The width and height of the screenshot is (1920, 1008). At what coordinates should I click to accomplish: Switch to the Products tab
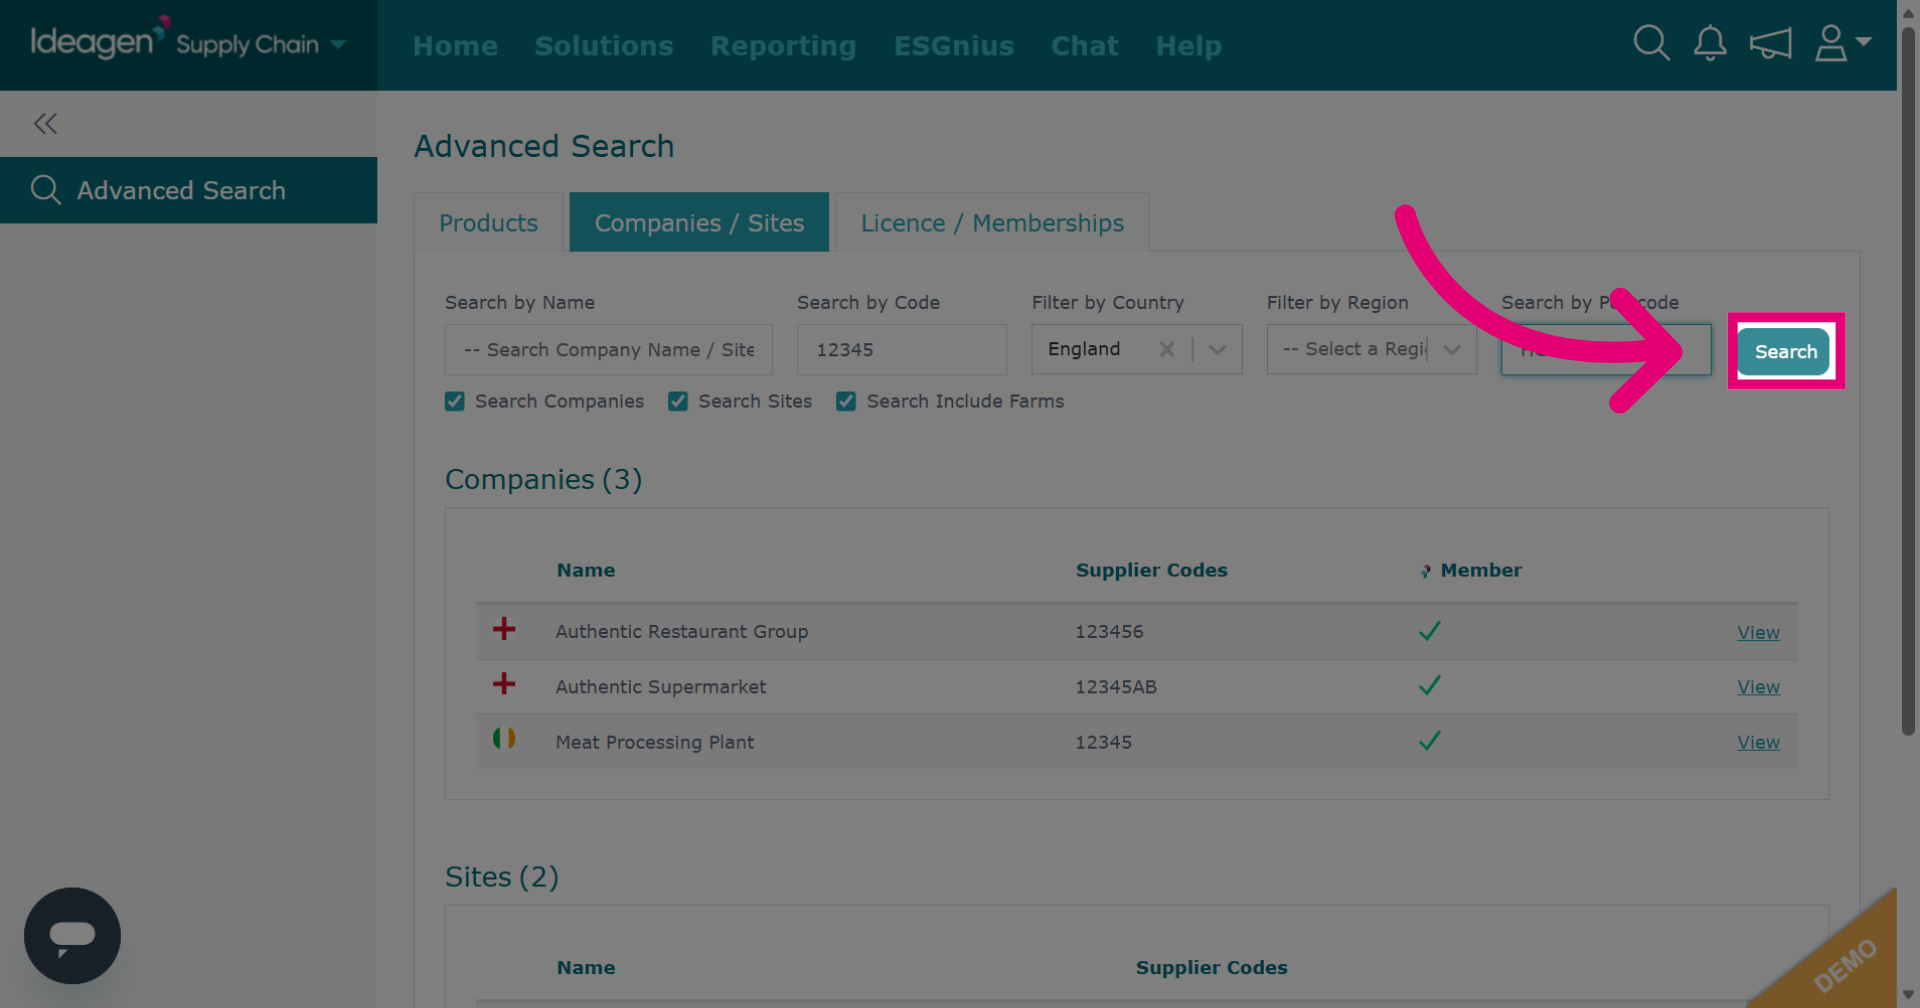(x=489, y=222)
